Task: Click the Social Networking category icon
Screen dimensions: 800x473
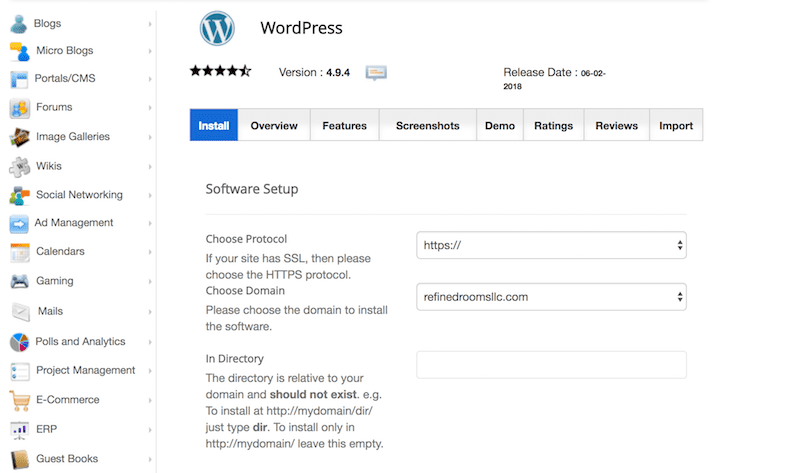Action: tap(19, 195)
